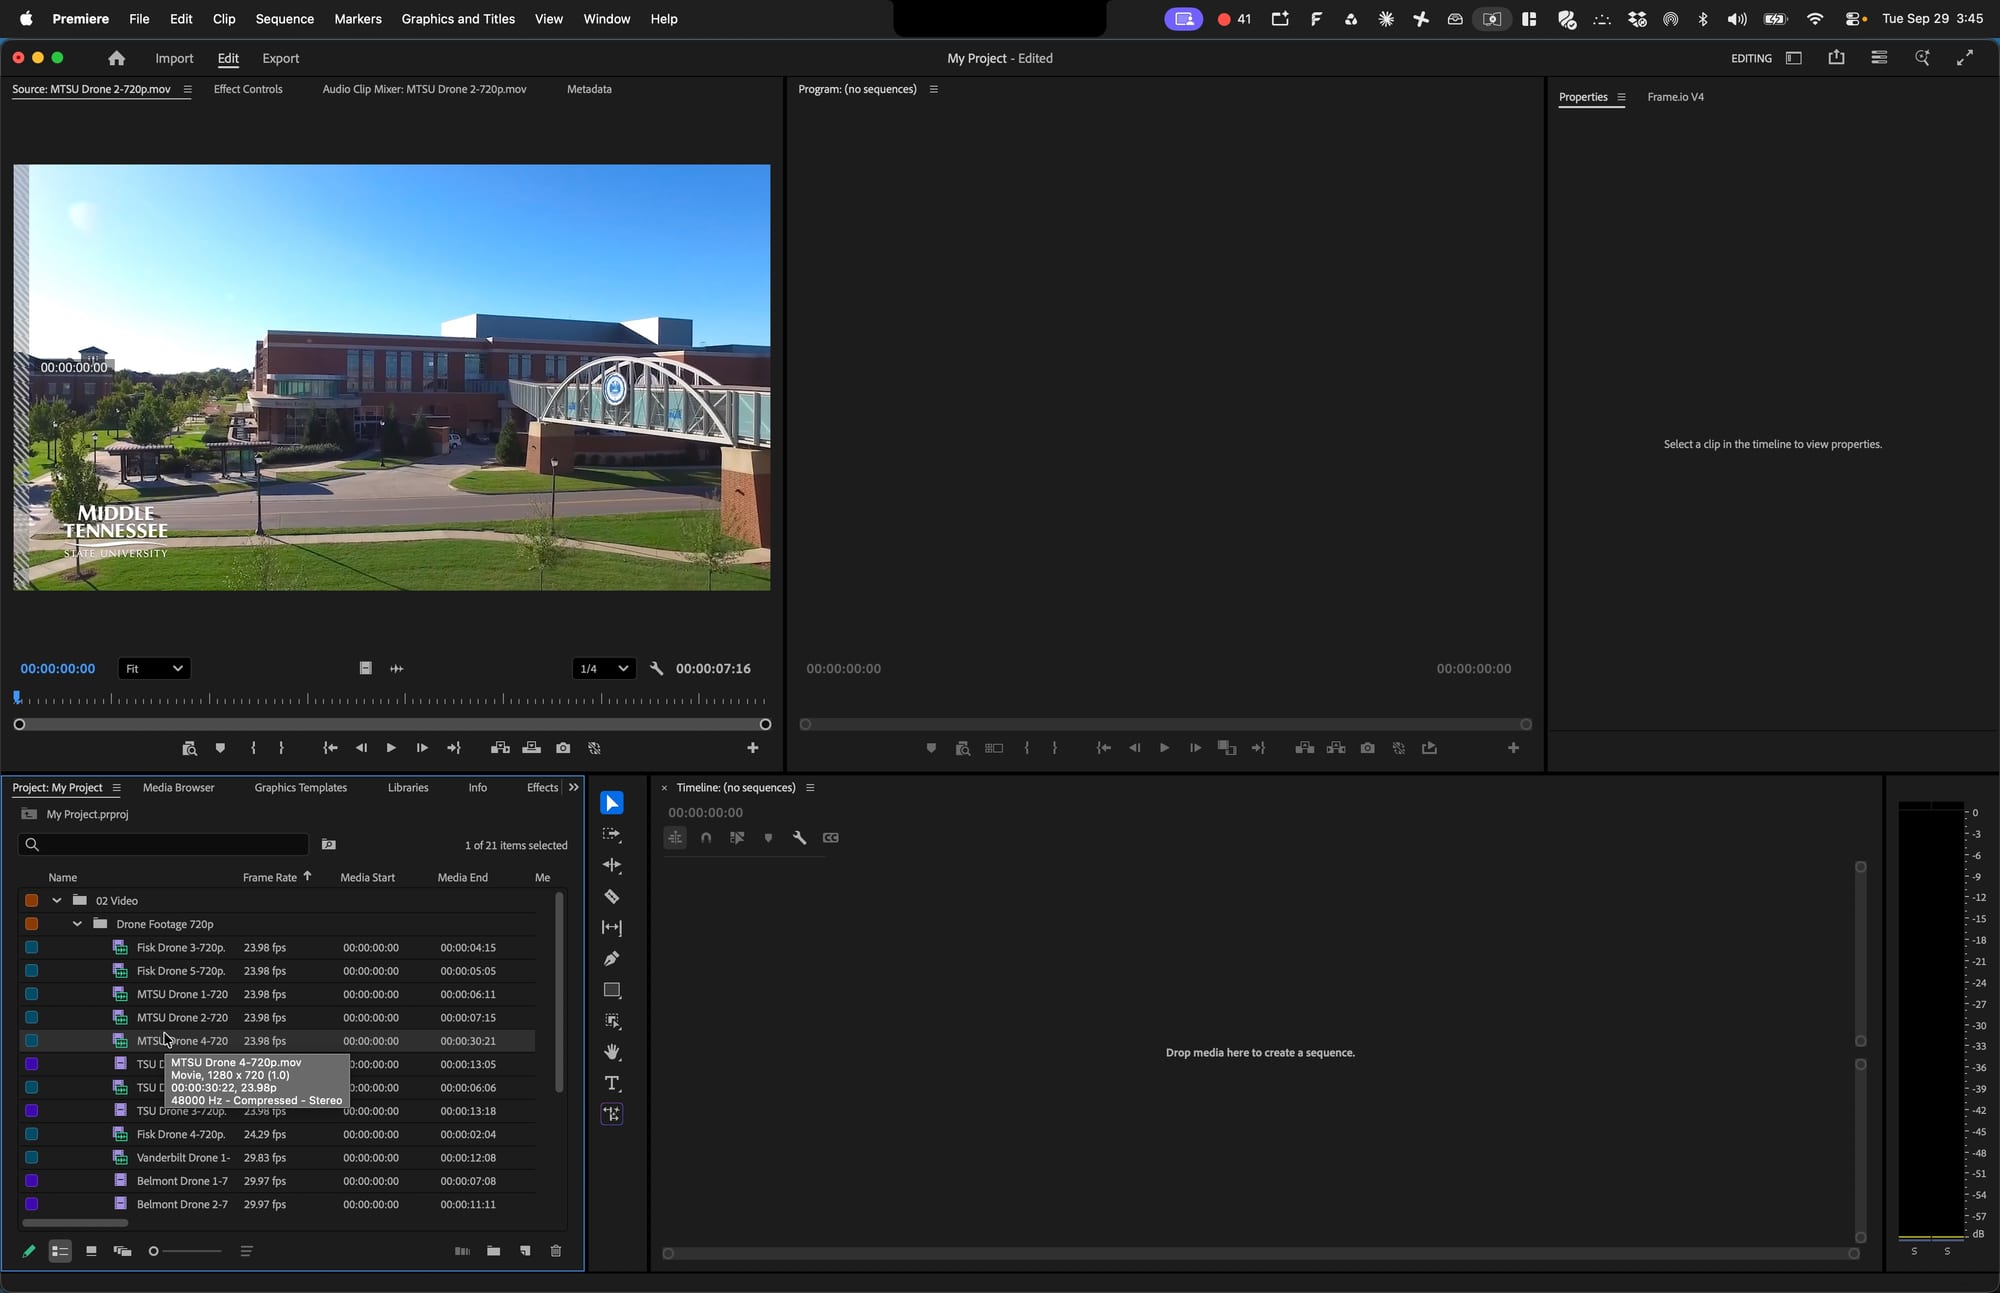Open Timeline display settings wrench

point(799,838)
